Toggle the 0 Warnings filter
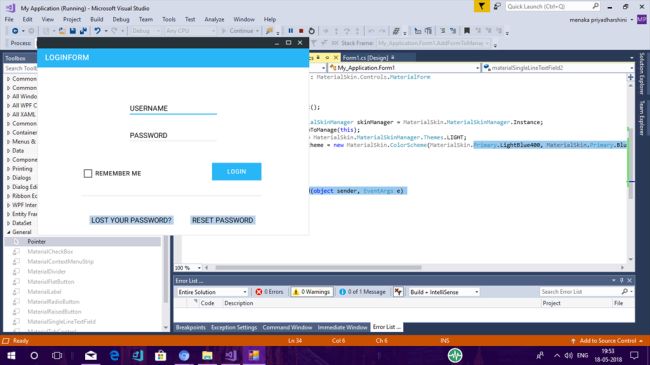The width and height of the screenshot is (650, 365). pos(311,292)
